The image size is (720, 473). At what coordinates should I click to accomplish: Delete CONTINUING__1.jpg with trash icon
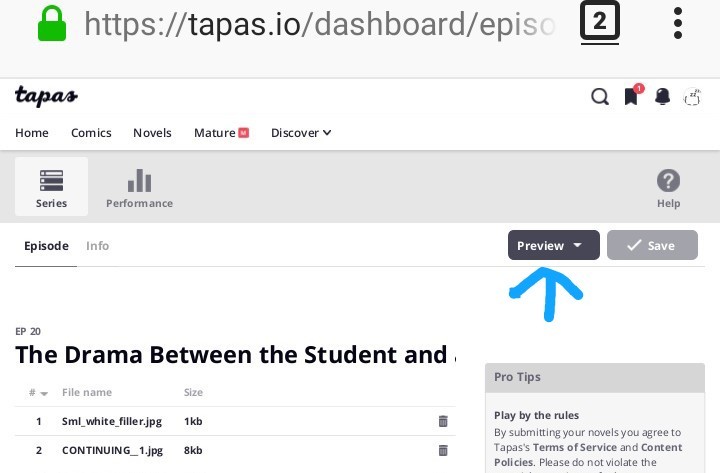pos(443,451)
